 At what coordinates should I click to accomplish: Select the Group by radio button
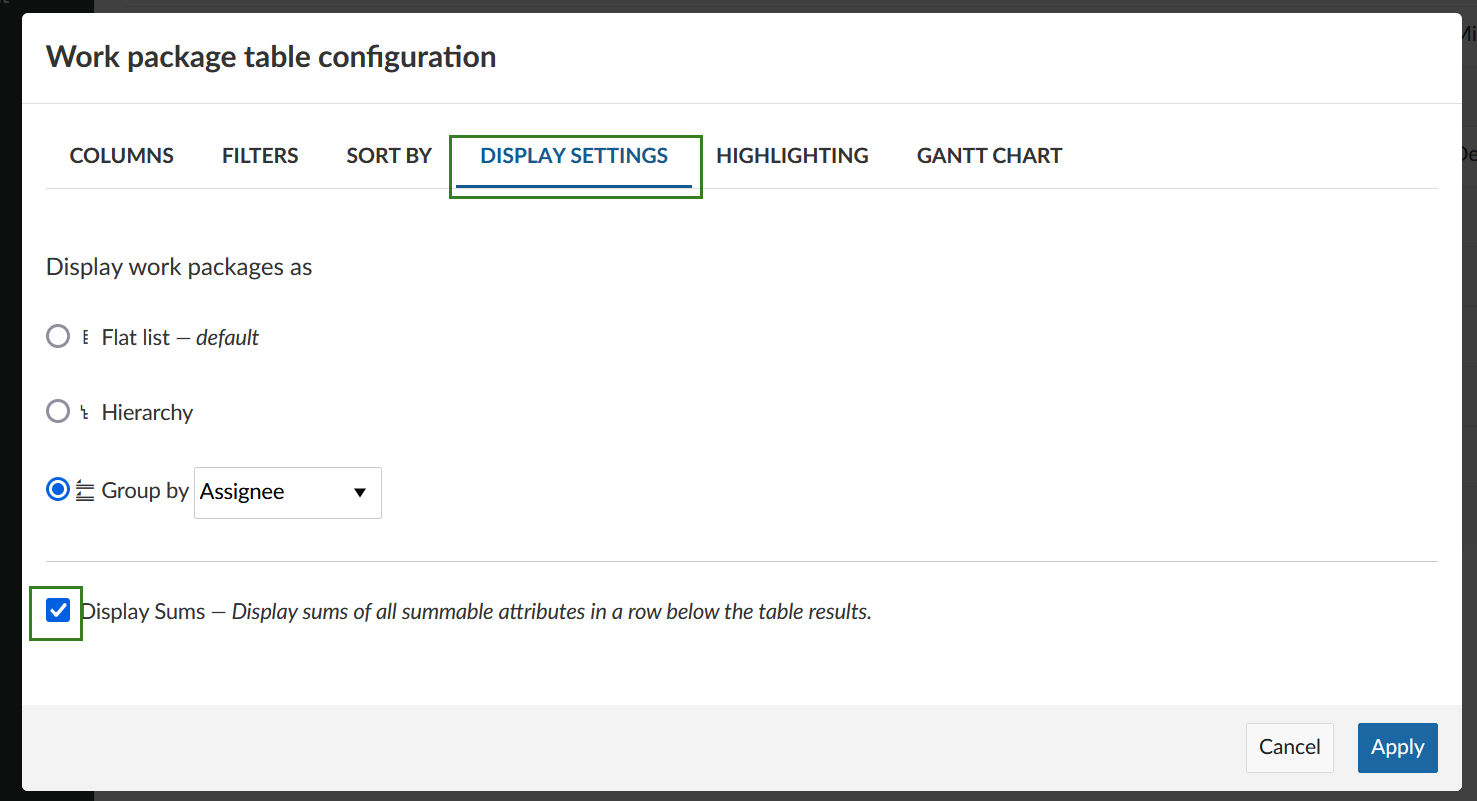[x=58, y=490]
